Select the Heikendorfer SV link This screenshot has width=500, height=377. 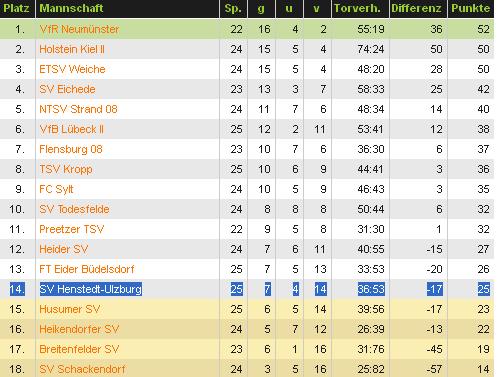click(79, 329)
